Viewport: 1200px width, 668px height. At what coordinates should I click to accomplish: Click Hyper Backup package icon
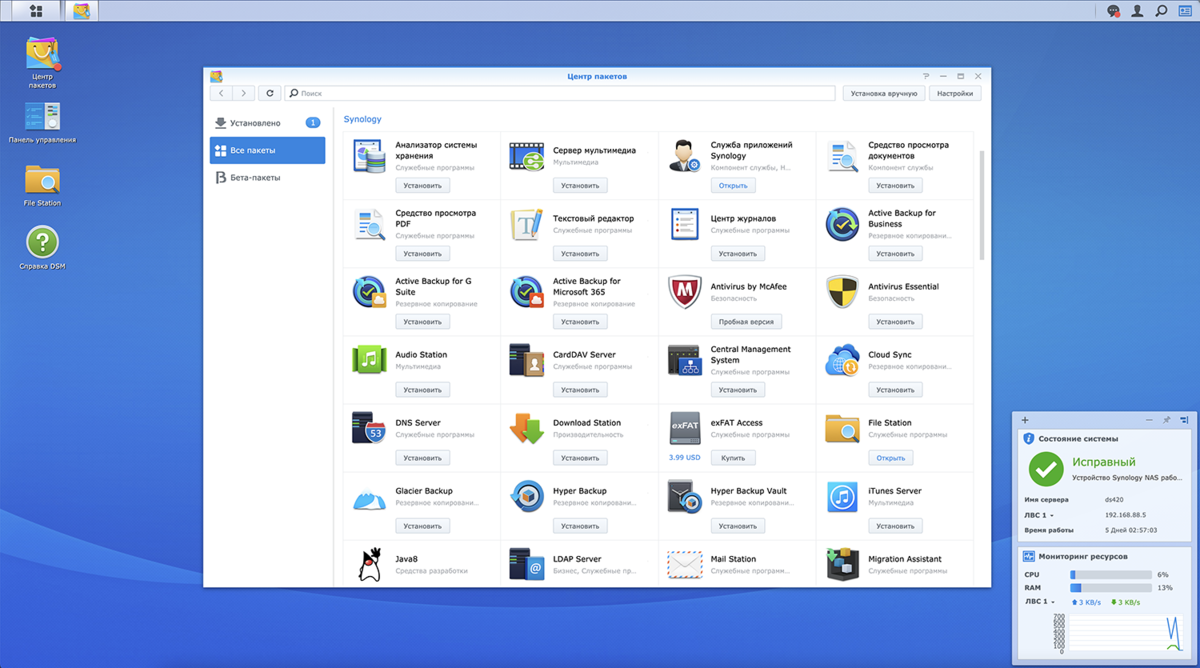coord(527,497)
